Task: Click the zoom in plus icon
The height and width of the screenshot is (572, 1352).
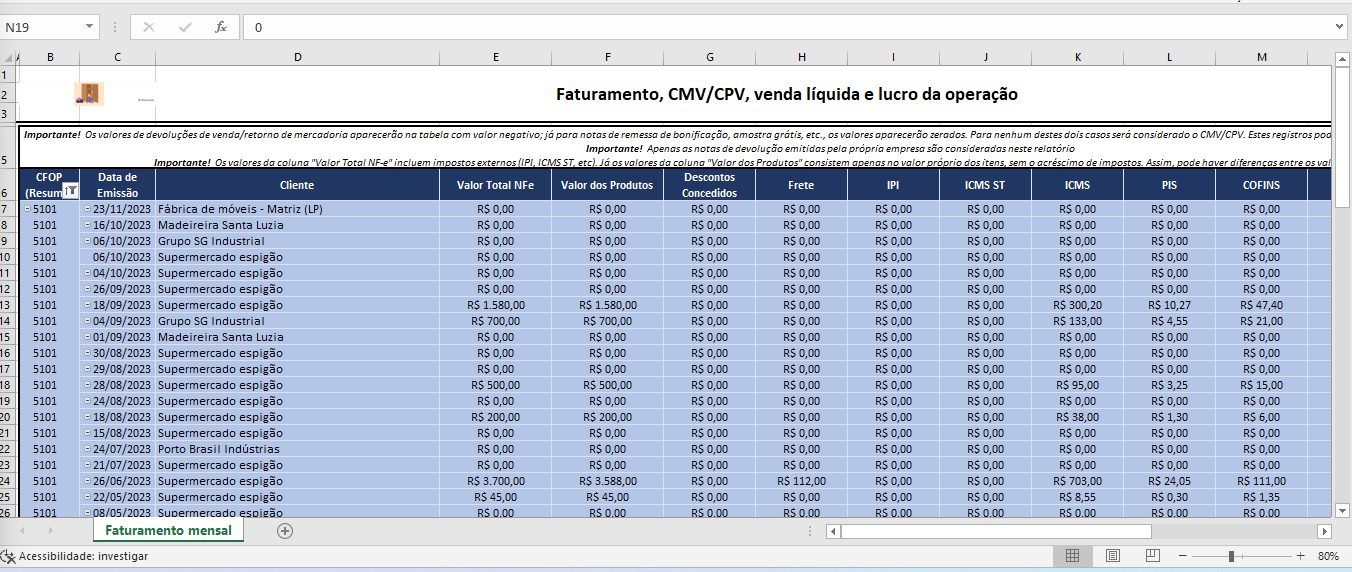Action: (1300, 556)
